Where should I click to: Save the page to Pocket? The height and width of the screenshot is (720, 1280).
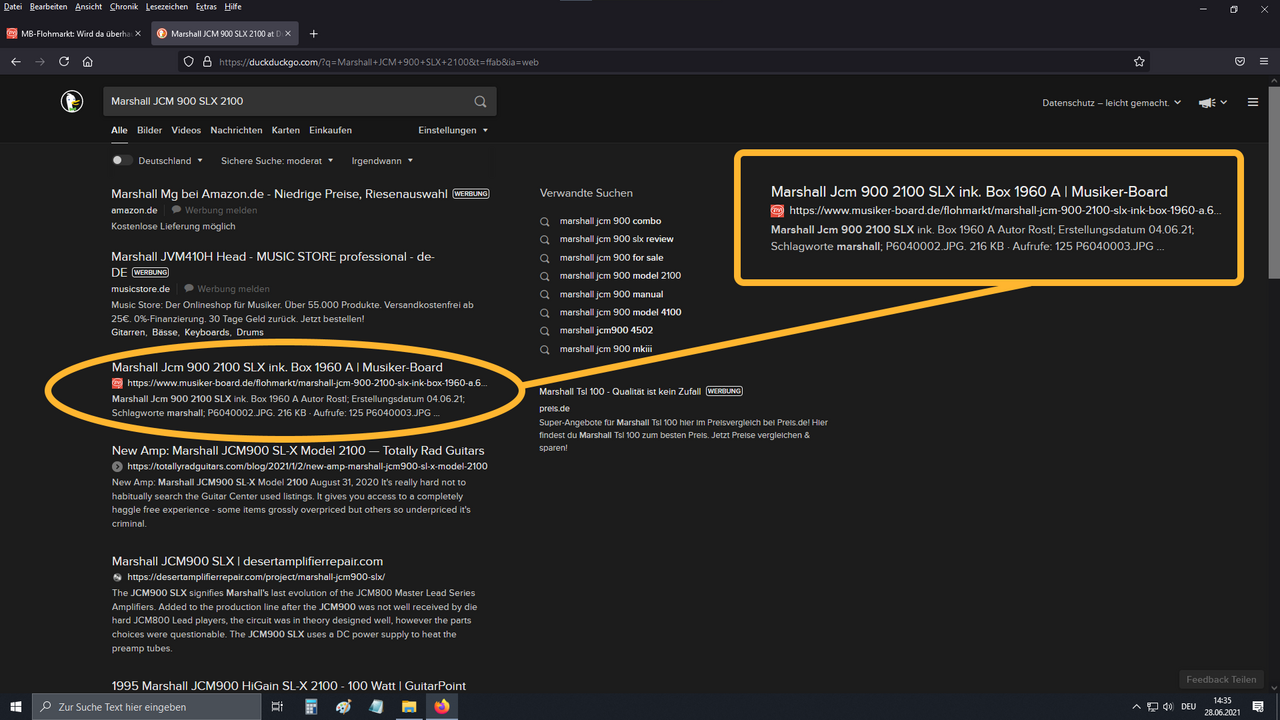(1239, 61)
